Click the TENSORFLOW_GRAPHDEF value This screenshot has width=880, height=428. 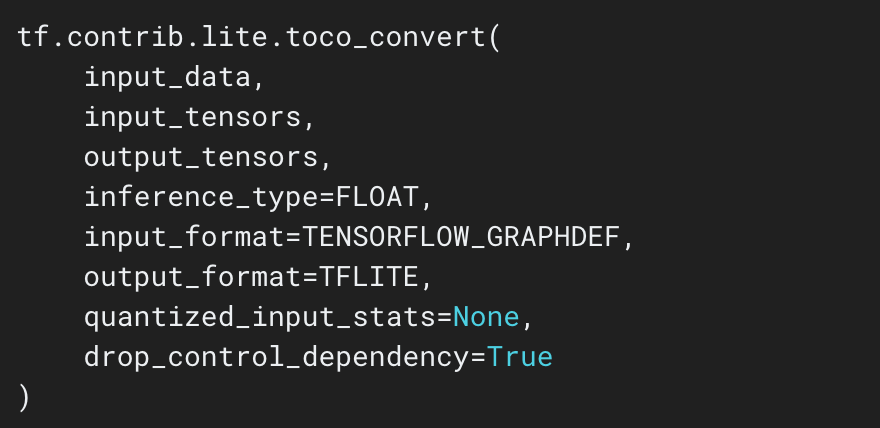(461, 238)
